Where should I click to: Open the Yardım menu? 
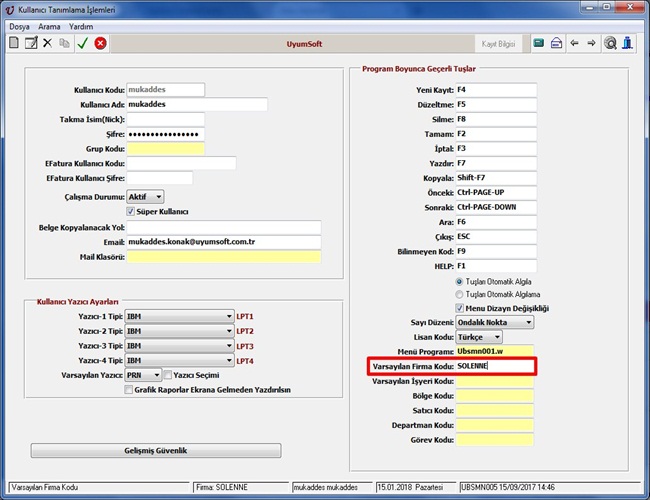coord(81,27)
